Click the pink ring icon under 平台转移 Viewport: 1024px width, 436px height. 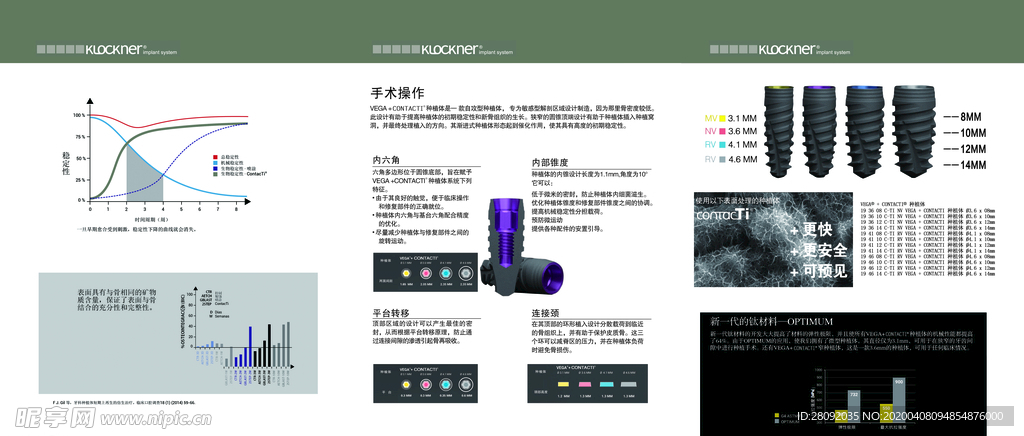(426, 383)
